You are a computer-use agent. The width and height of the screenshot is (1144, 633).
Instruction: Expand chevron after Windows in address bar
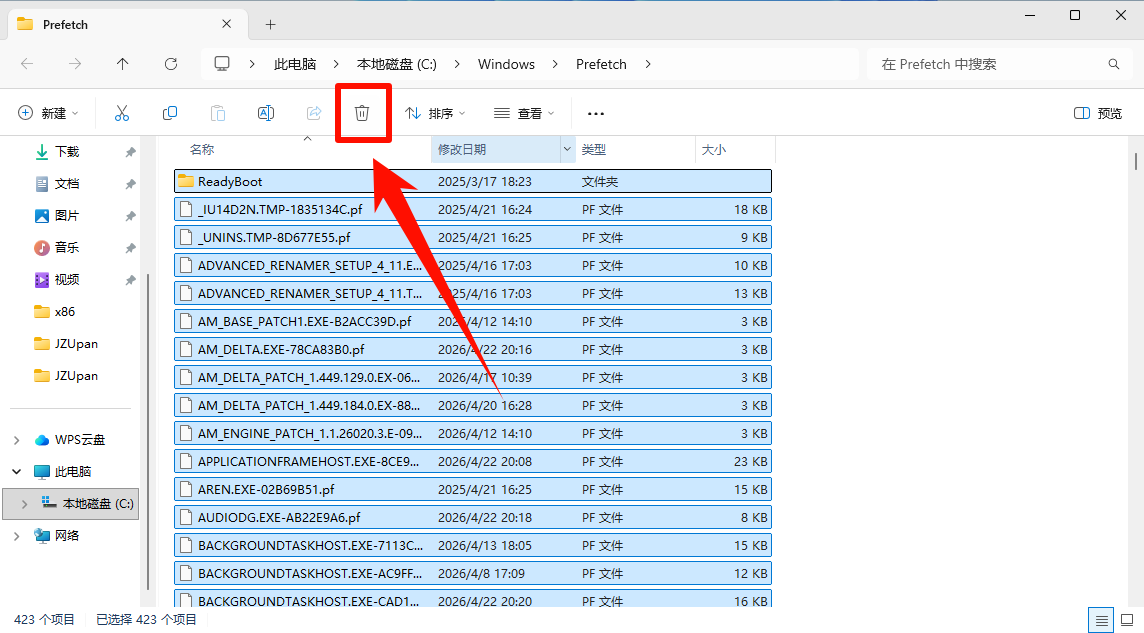555,64
